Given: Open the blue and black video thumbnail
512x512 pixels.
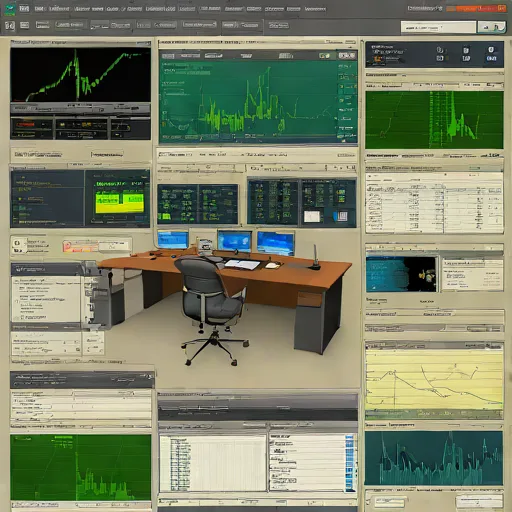Looking at the screenshot, I should [x=401, y=274].
